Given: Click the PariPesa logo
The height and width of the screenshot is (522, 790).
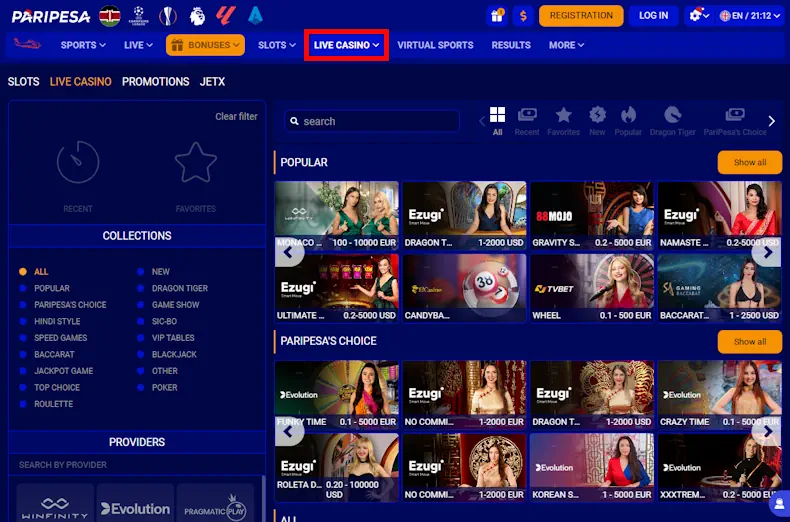Looking at the screenshot, I should (x=51, y=16).
